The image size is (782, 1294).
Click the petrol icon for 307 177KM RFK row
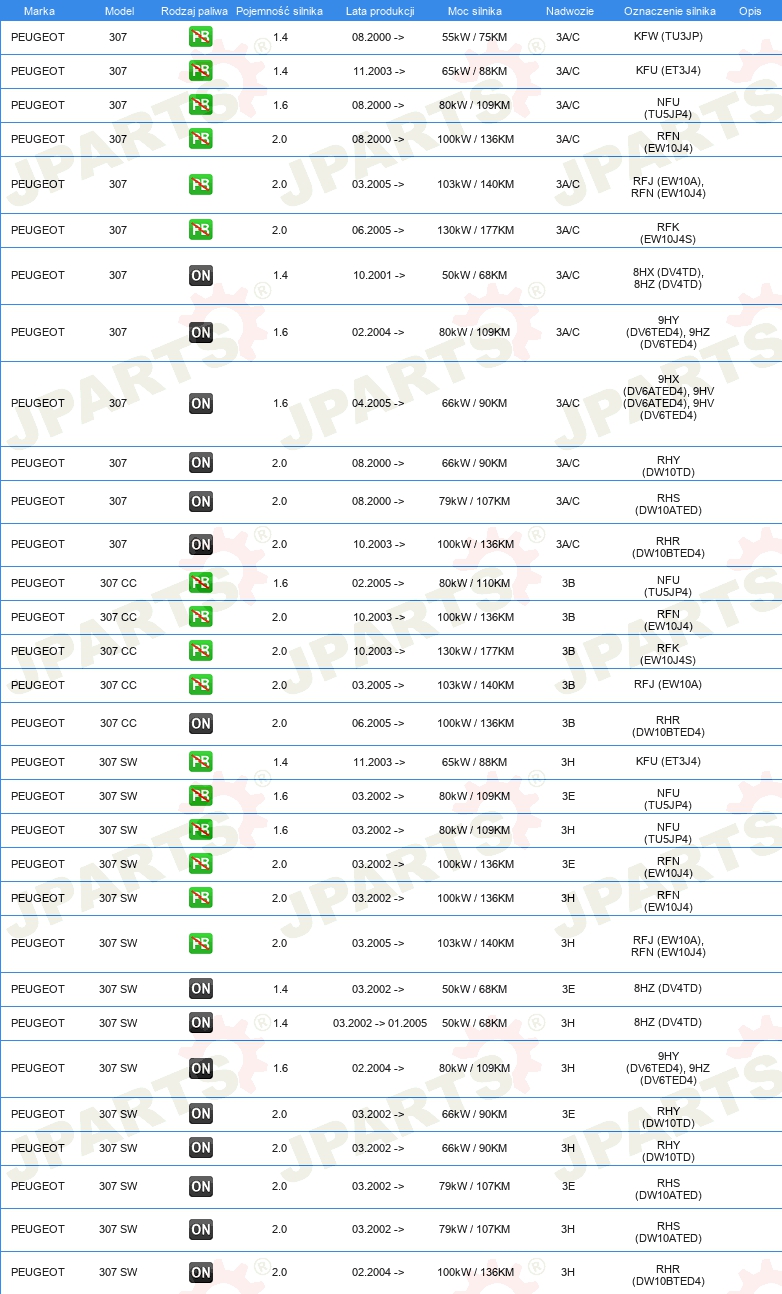(x=200, y=230)
